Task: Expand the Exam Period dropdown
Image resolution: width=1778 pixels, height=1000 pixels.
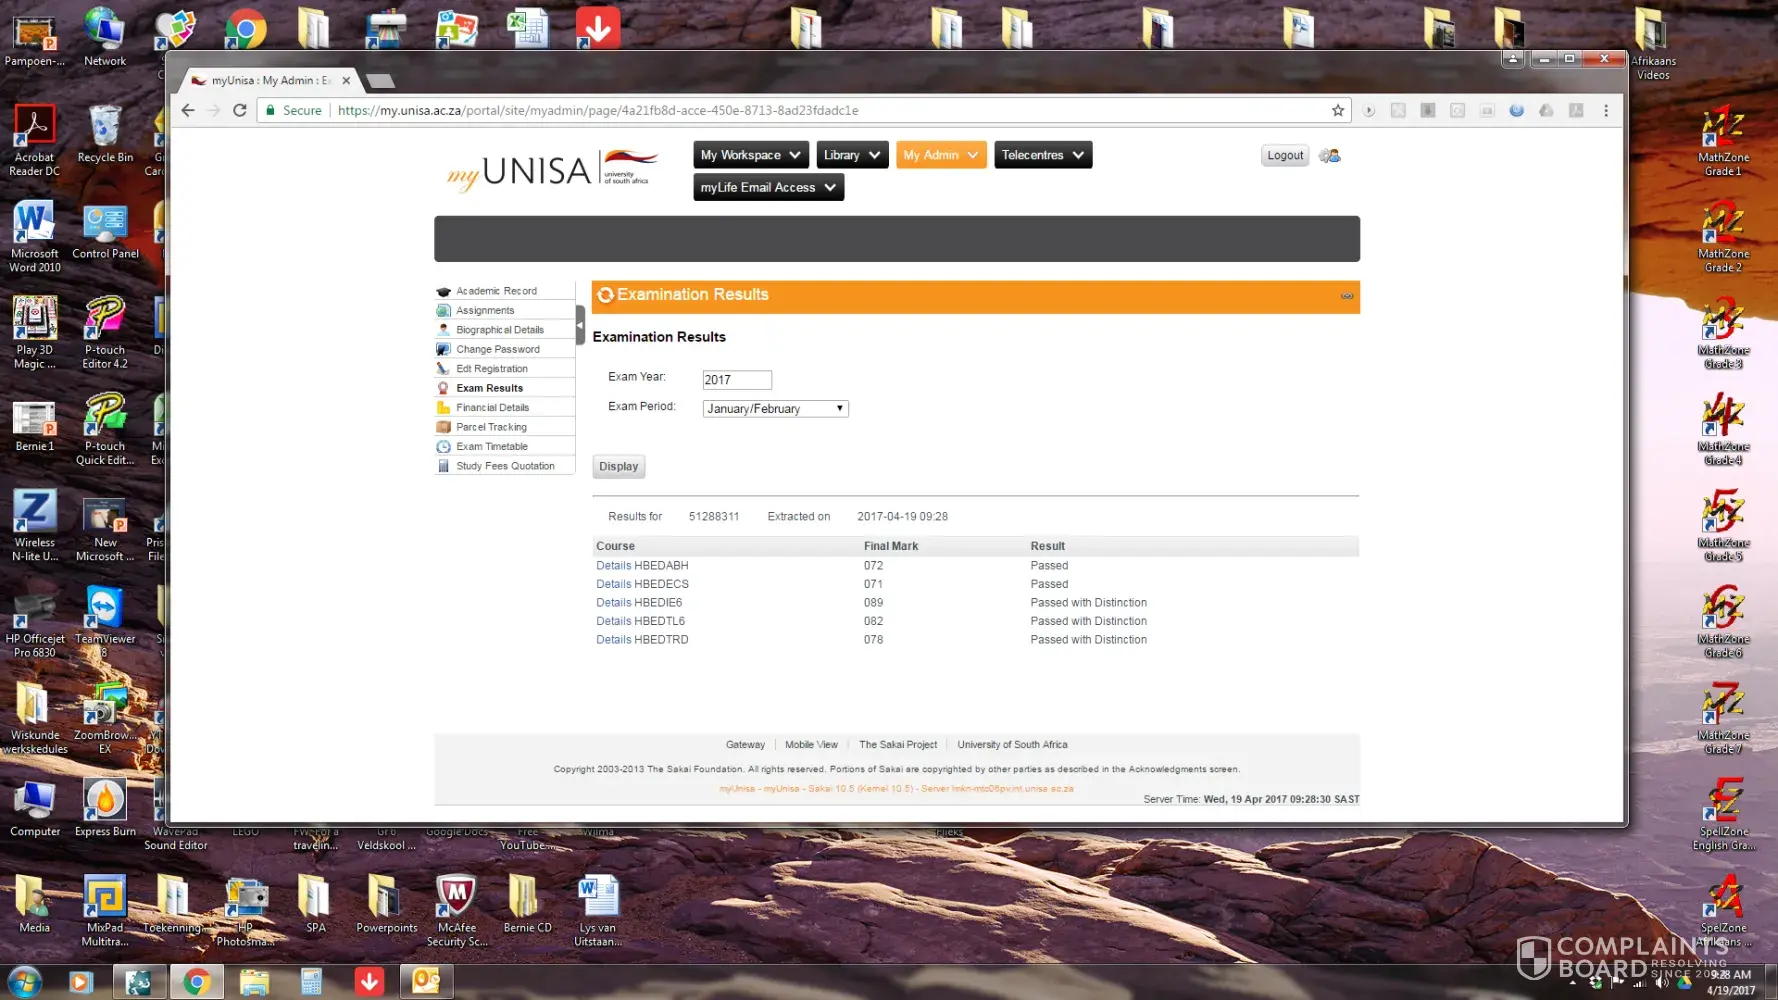Action: click(775, 408)
